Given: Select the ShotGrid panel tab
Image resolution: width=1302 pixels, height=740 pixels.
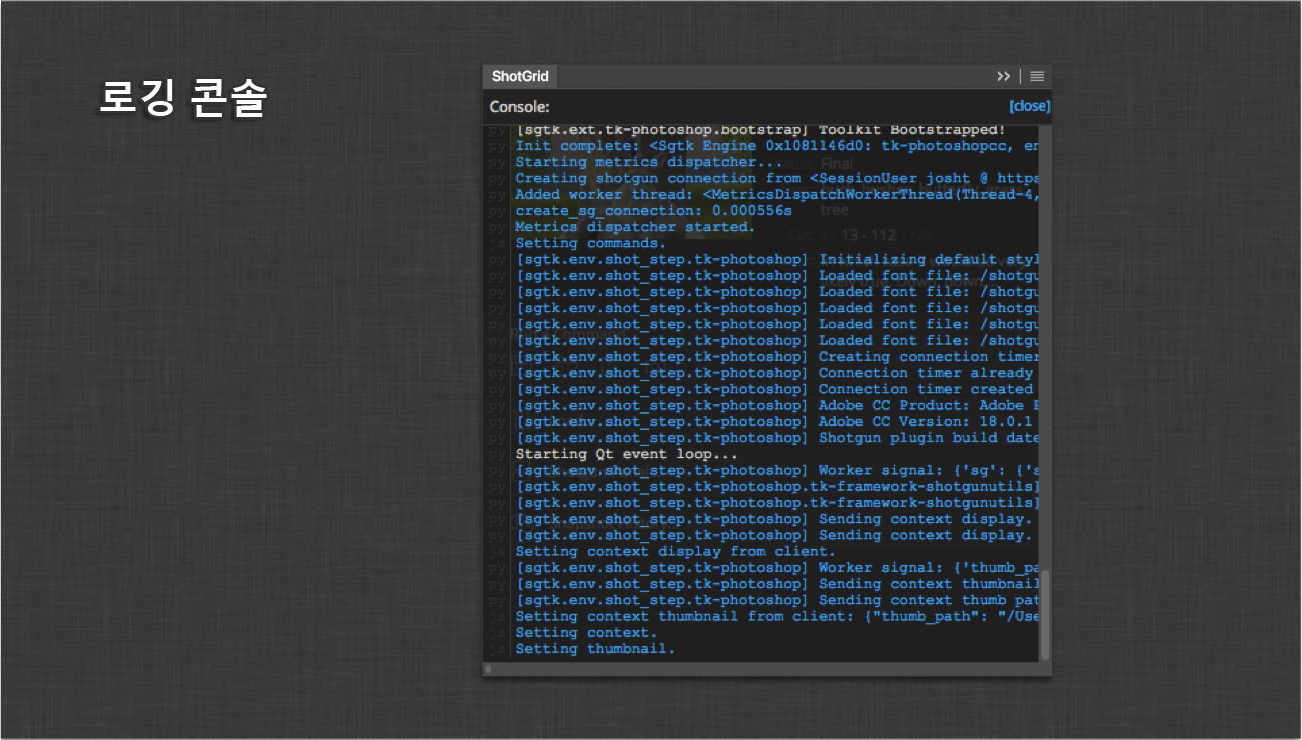Looking at the screenshot, I should (520, 77).
